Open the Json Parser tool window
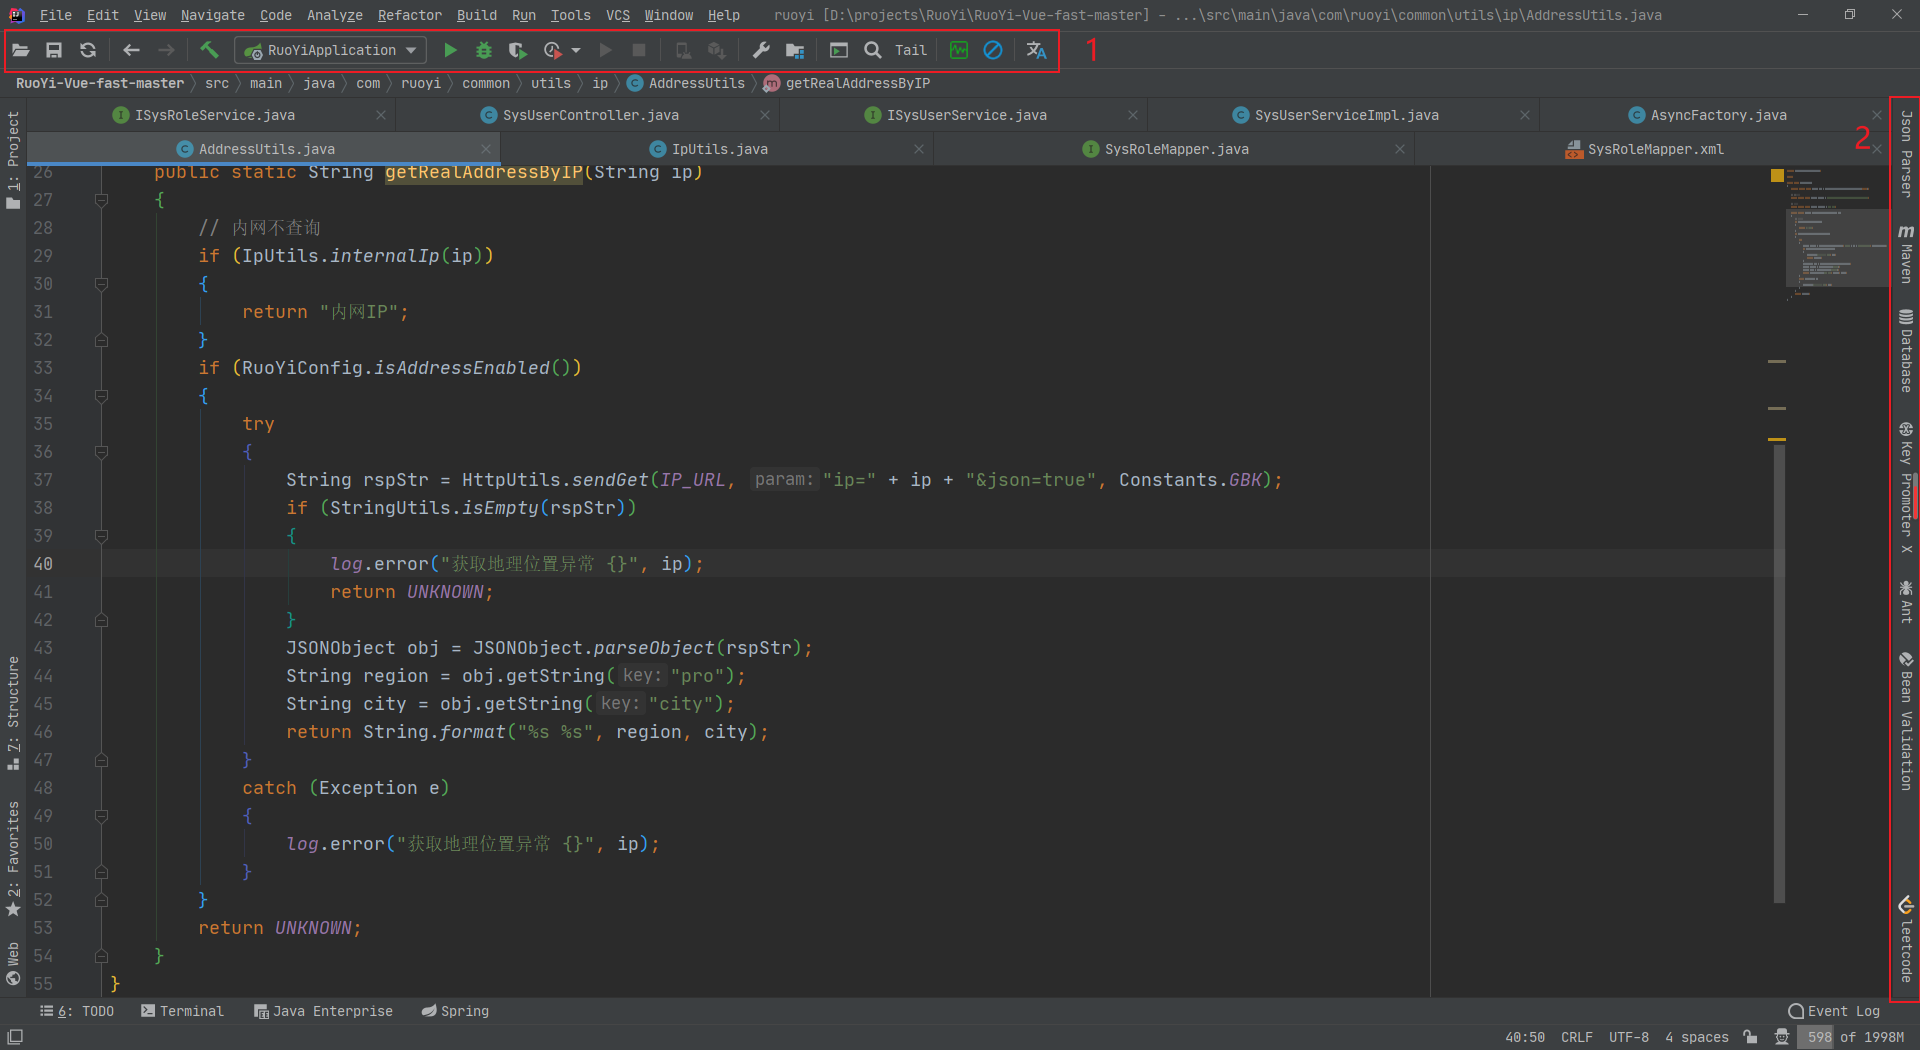The image size is (1920, 1050). tap(1906, 153)
